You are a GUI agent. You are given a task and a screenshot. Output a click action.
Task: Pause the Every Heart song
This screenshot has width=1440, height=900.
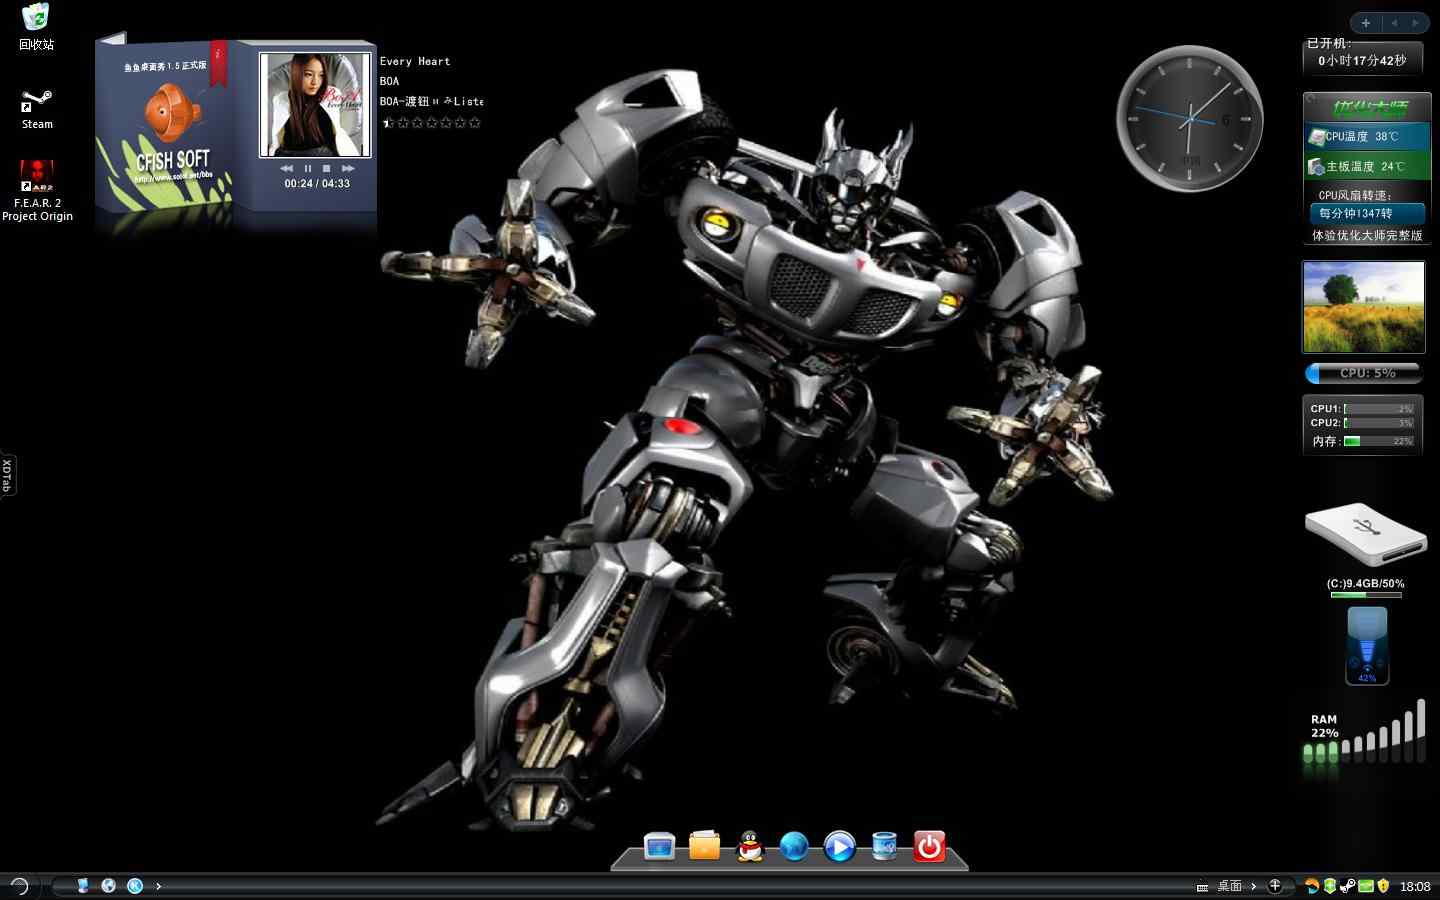[x=307, y=168]
